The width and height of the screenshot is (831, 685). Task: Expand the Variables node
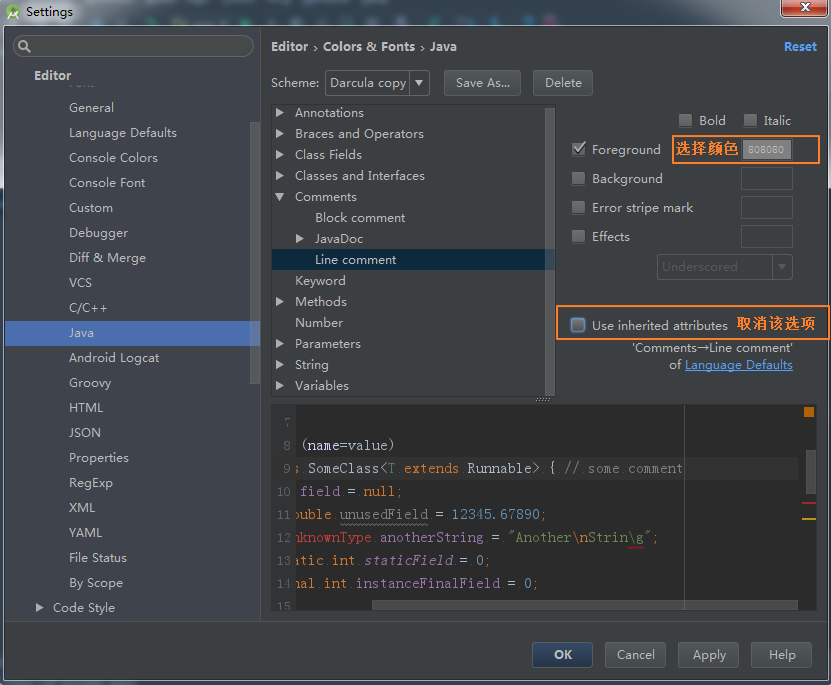[x=280, y=385]
